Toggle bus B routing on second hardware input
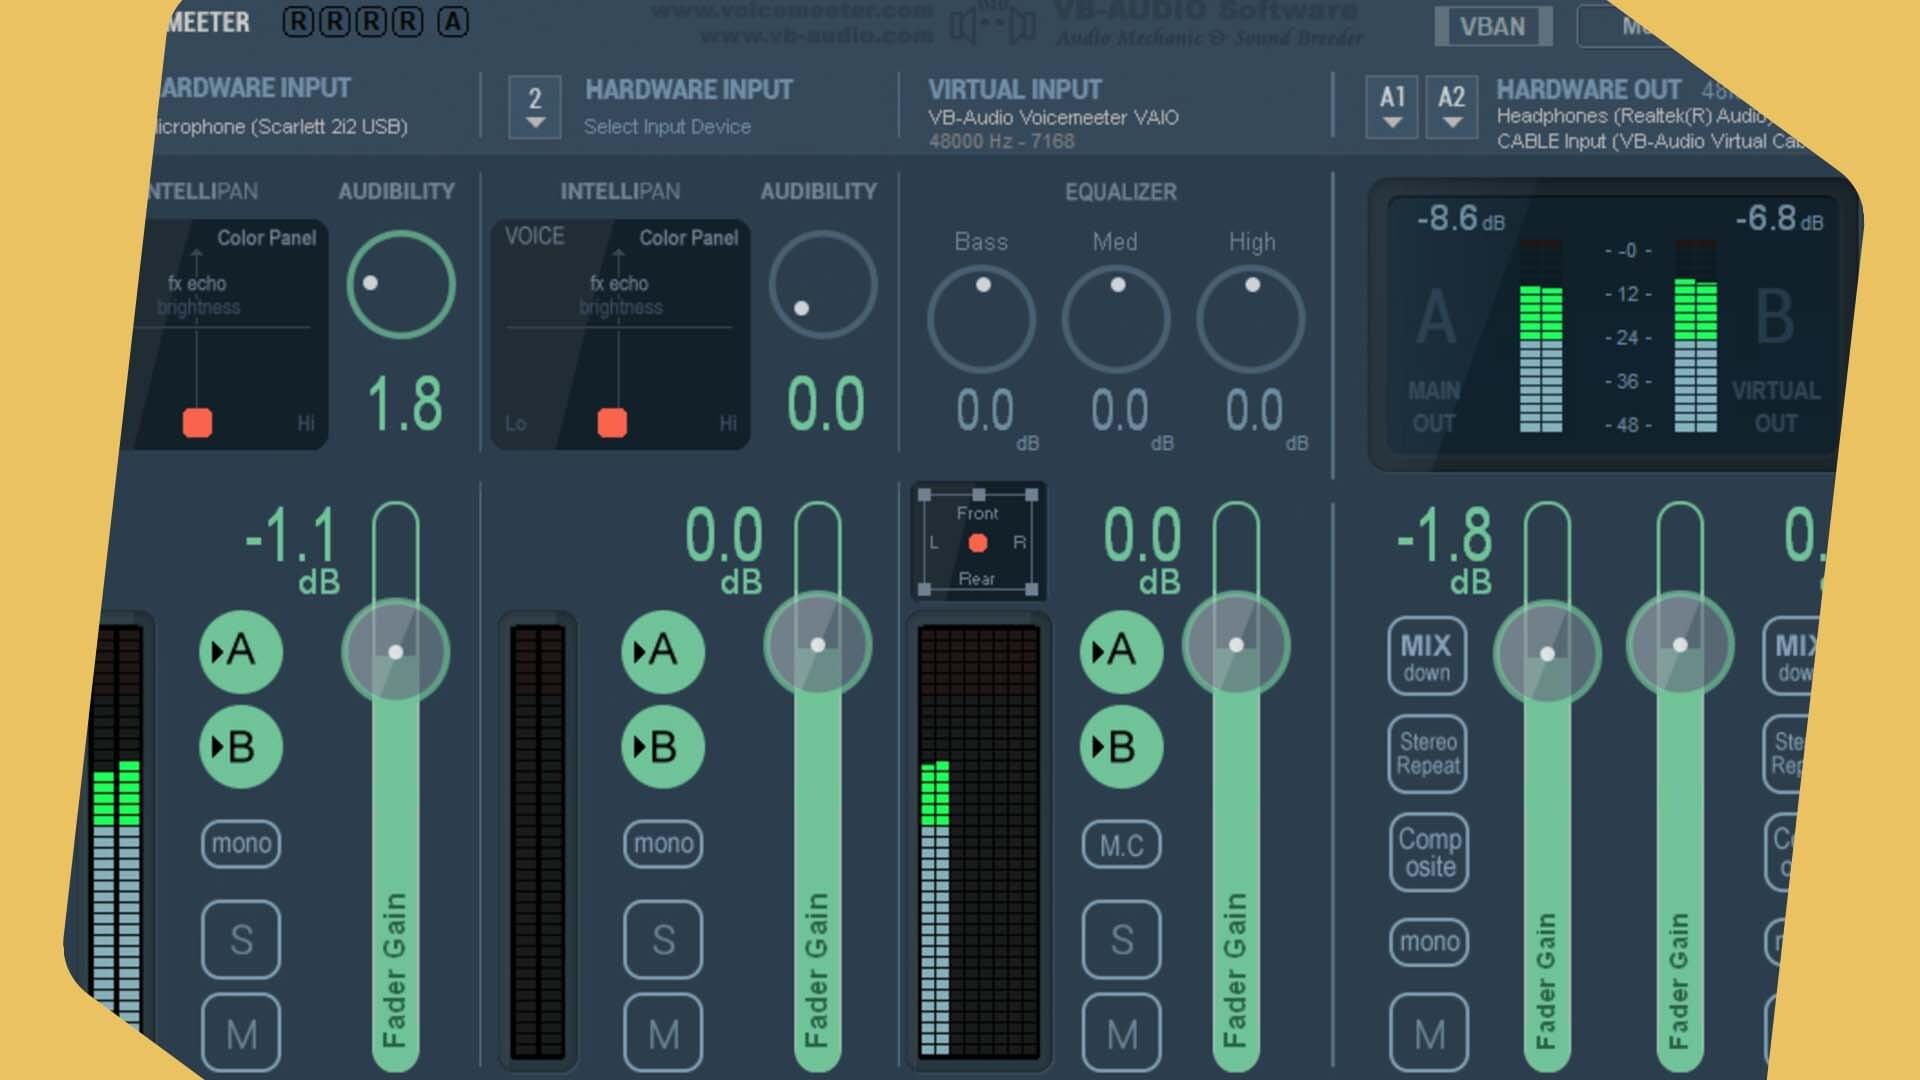The height and width of the screenshot is (1080, 1920). point(662,747)
